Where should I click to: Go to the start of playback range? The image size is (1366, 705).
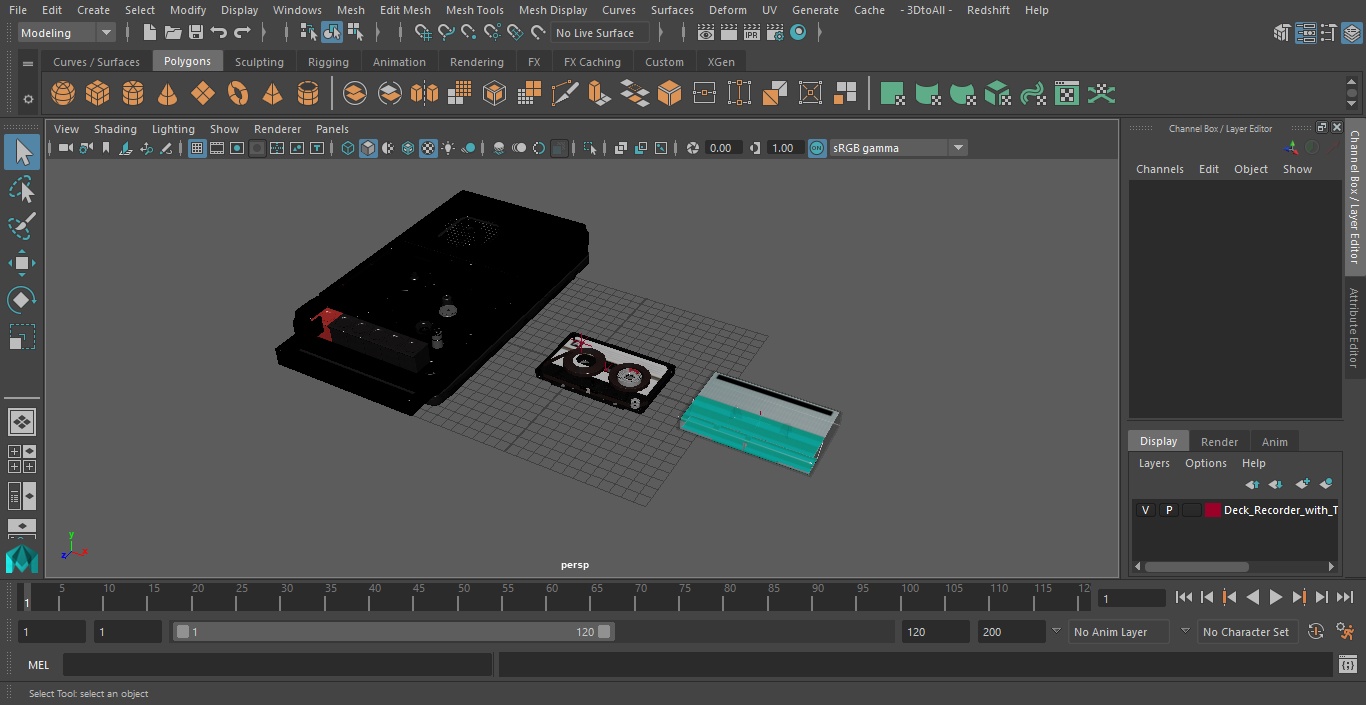coord(1183,597)
